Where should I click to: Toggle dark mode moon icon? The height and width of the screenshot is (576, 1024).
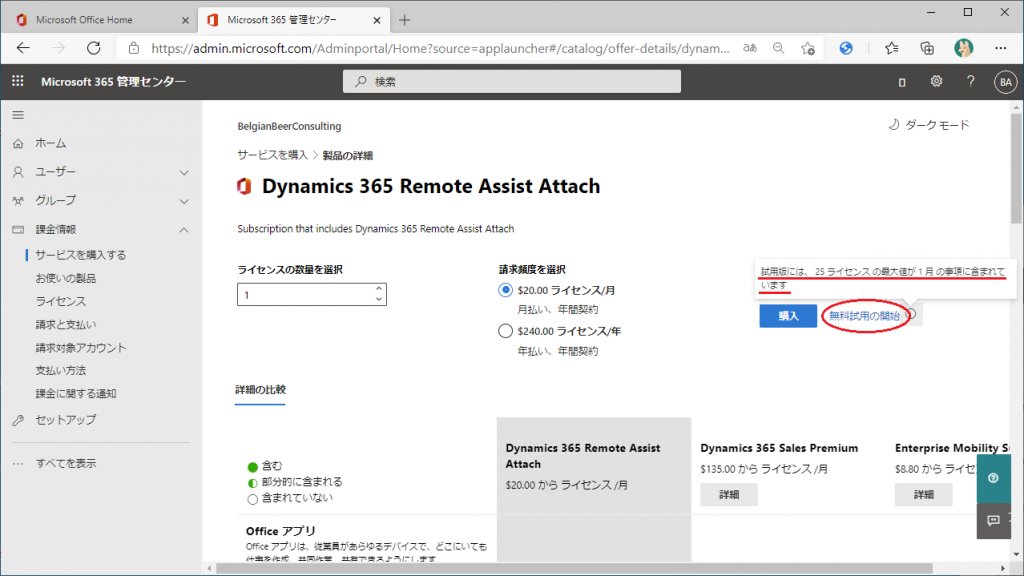[893, 125]
